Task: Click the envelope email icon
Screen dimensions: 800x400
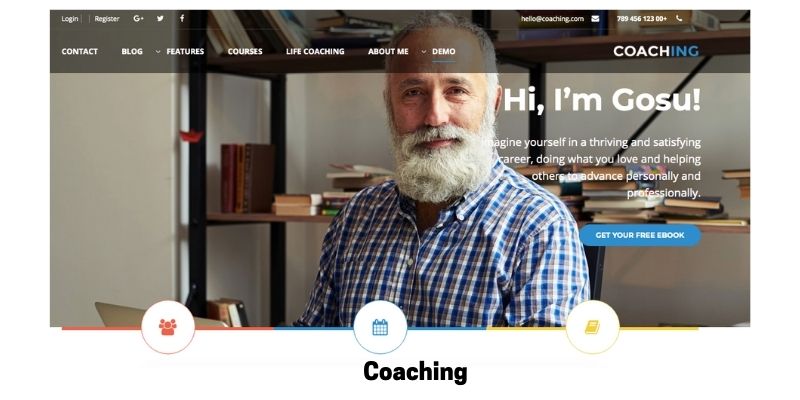Action: [x=595, y=18]
